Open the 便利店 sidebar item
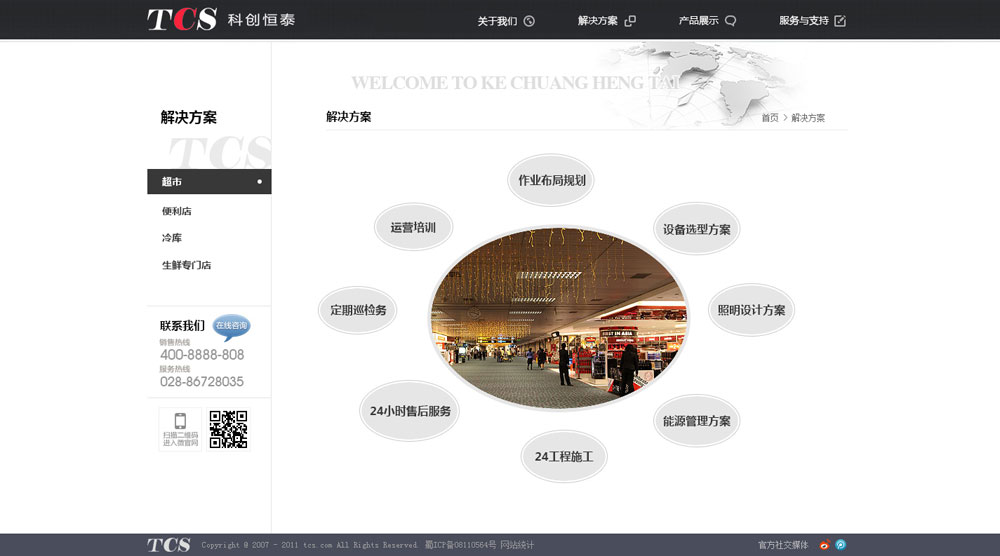The width and height of the screenshot is (1000, 556). pyautogui.click(x=177, y=211)
